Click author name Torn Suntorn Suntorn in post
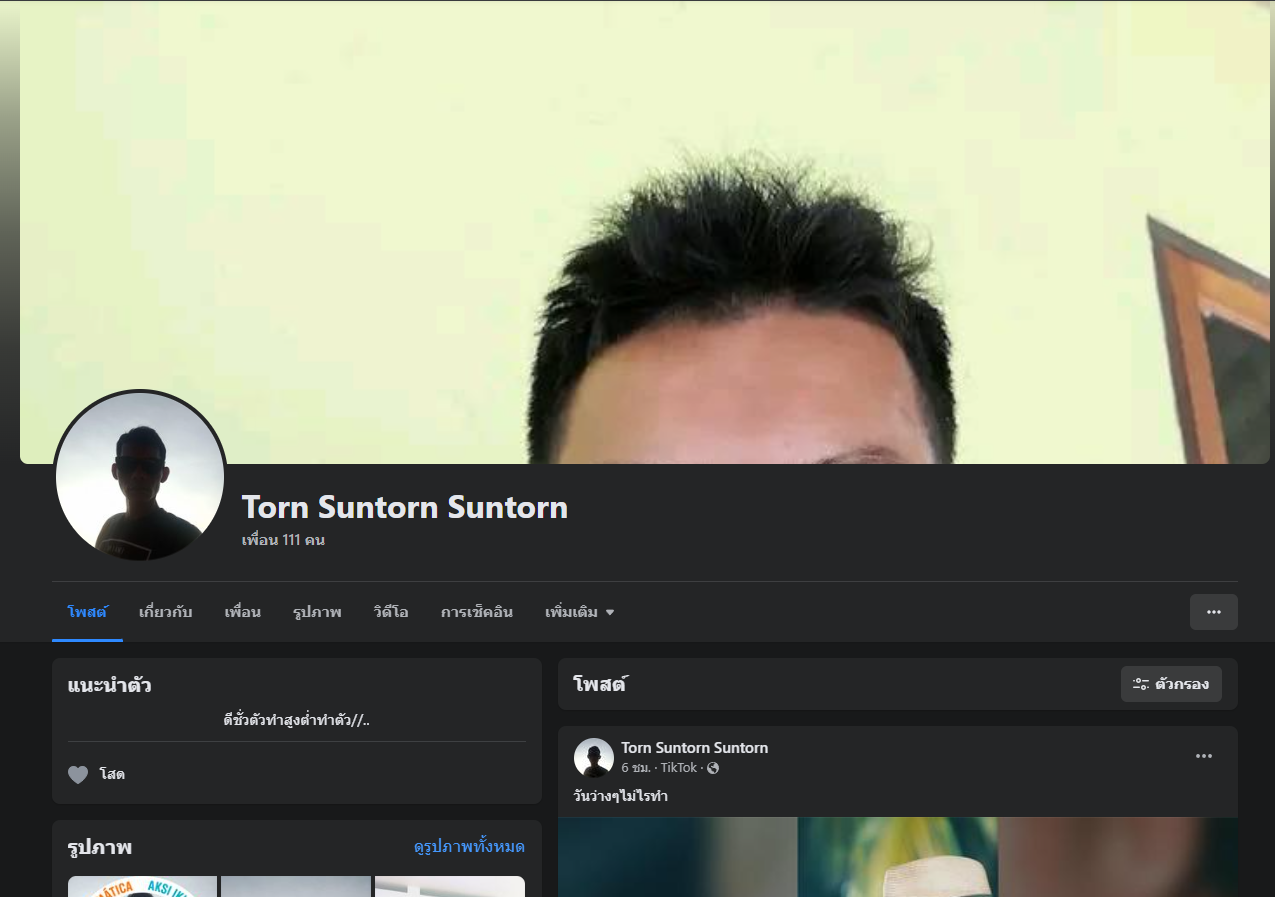 pos(694,748)
